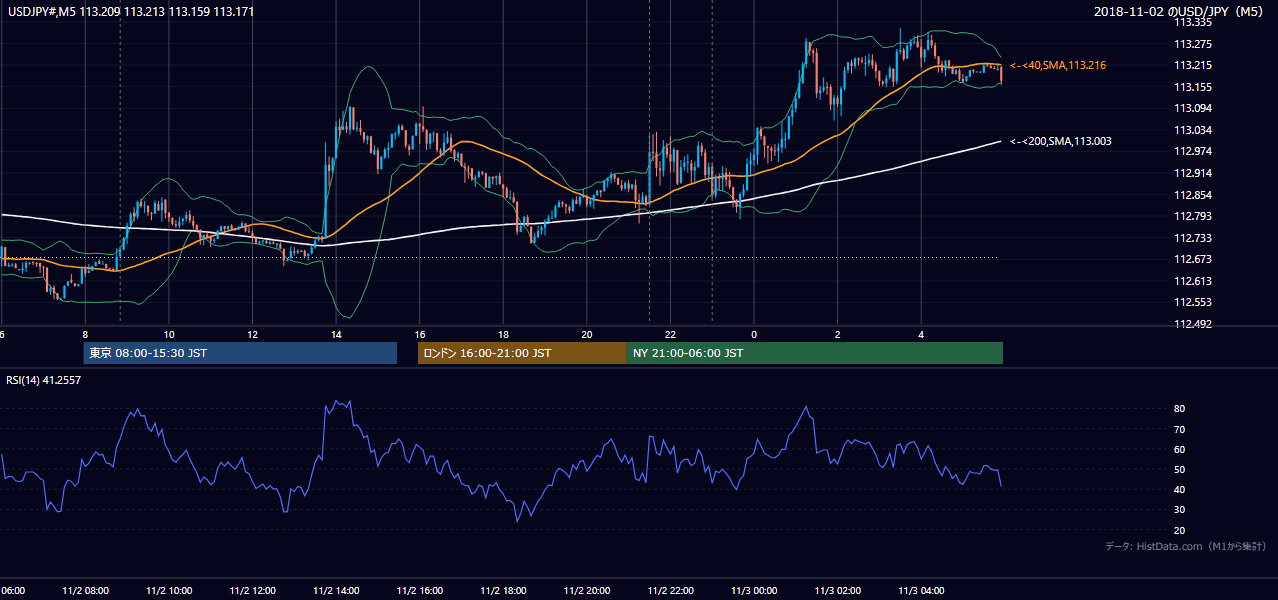
Task: Click the orange 40 SMA label 113.216
Action: point(1059,65)
